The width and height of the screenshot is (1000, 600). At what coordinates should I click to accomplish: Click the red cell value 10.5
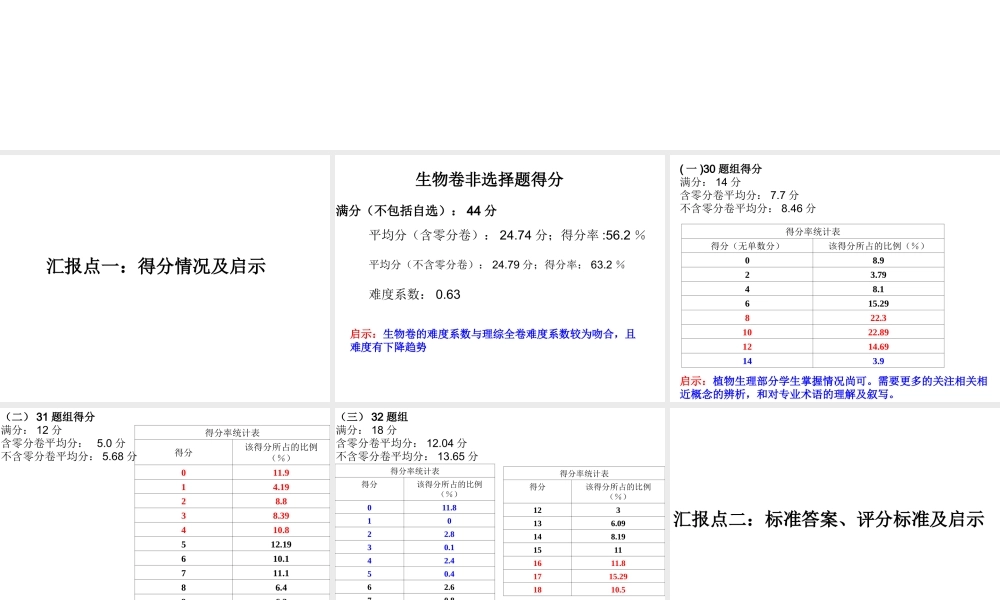tap(617, 590)
